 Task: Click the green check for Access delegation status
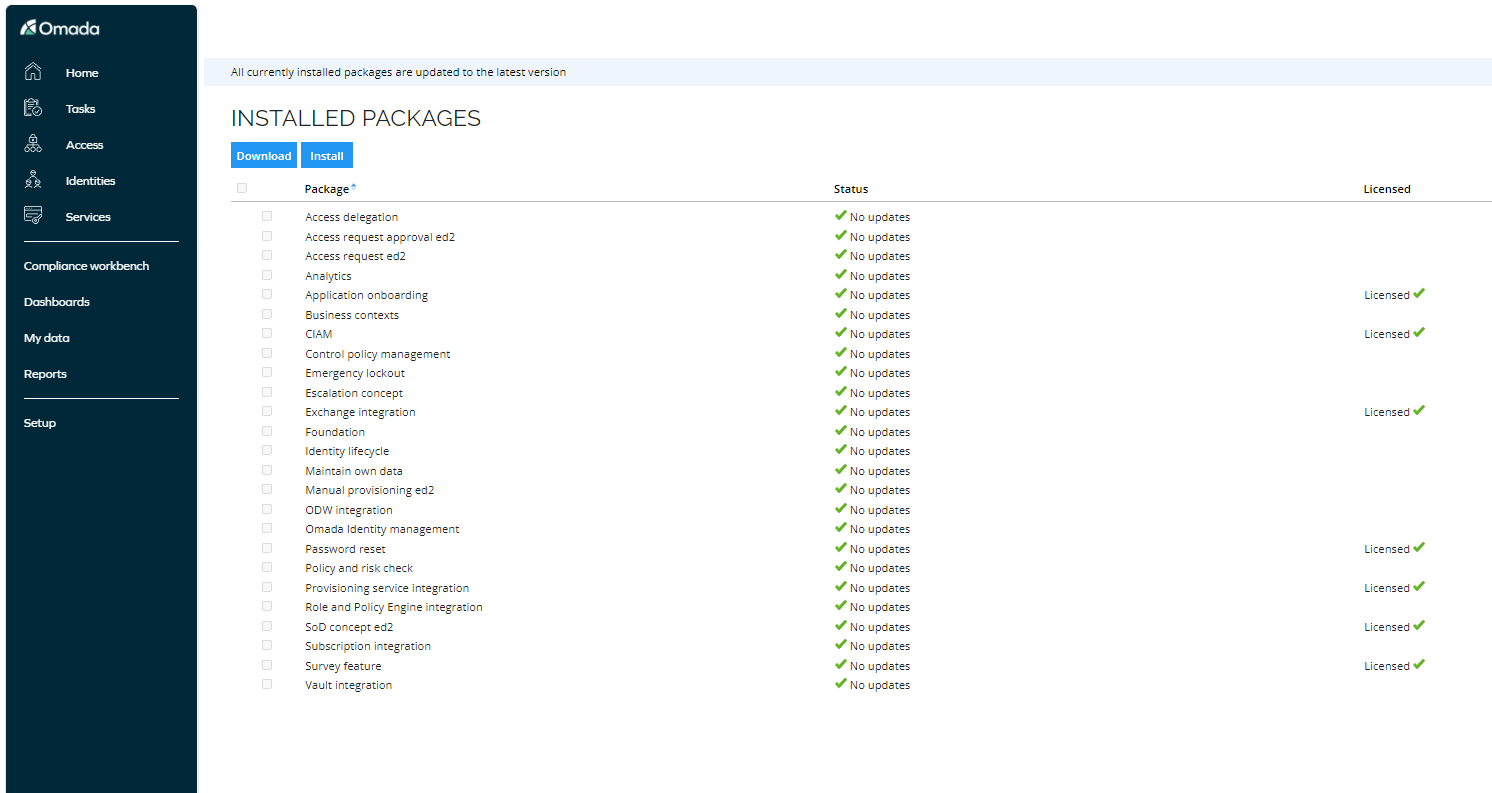841,216
